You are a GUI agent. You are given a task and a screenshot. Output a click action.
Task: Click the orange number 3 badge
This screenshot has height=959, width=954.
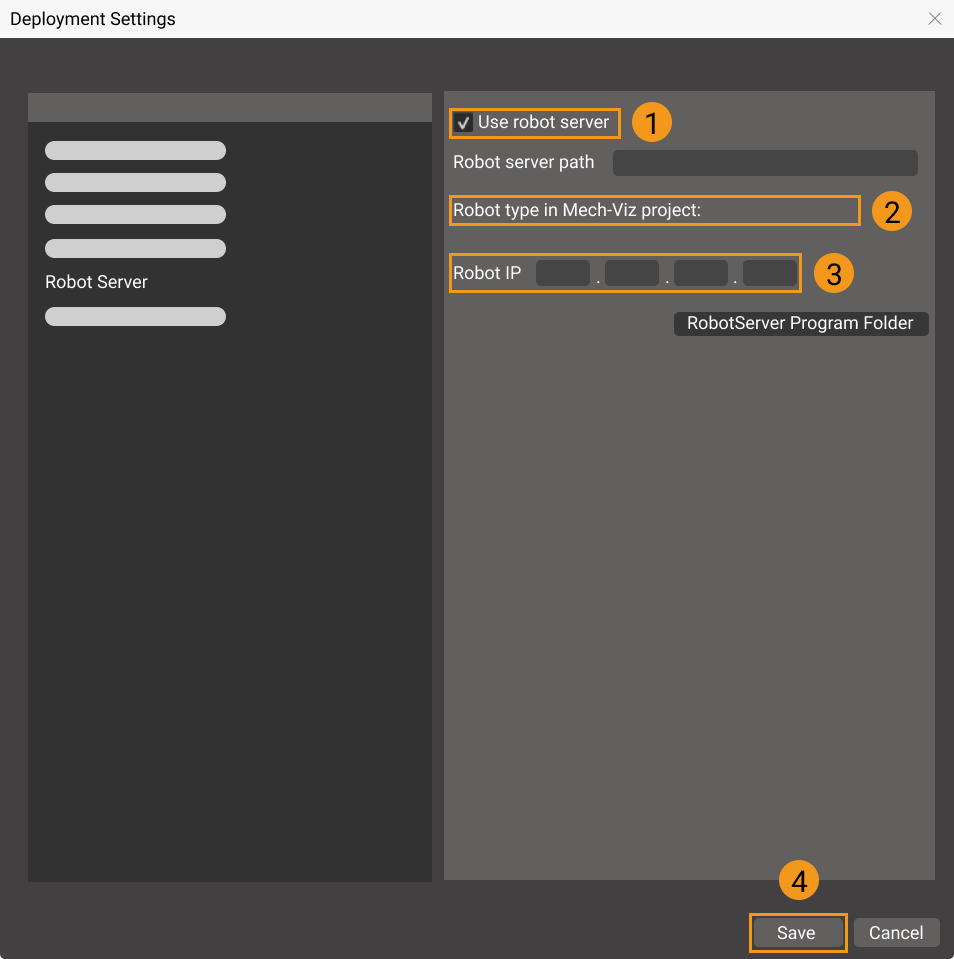[834, 273]
